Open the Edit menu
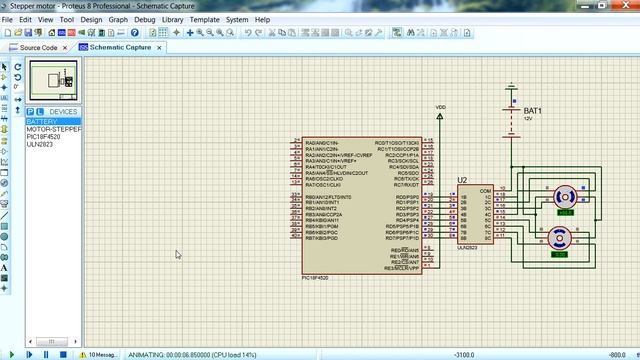Screen dimensions: 640x360 (25, 20)
